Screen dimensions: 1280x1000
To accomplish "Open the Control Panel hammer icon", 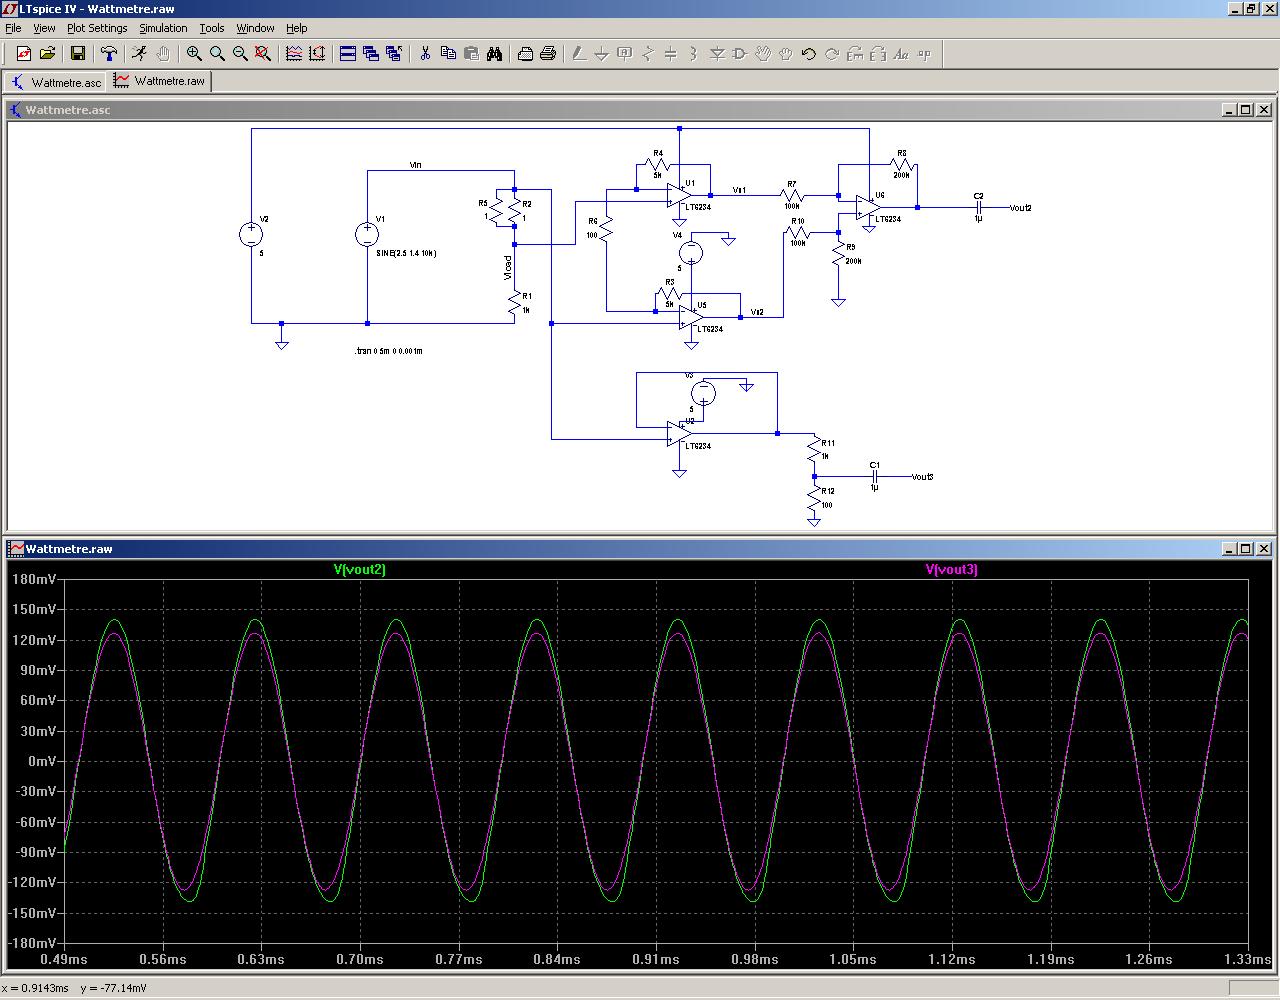I will pos(109,54).
